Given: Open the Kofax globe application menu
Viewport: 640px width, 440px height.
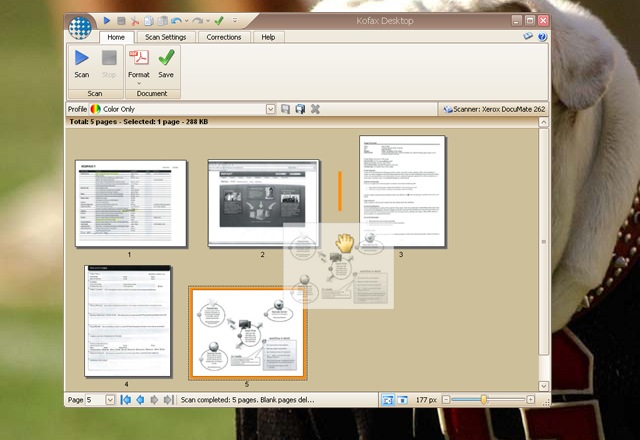Looking at the screenshot, I should [80, 28].
